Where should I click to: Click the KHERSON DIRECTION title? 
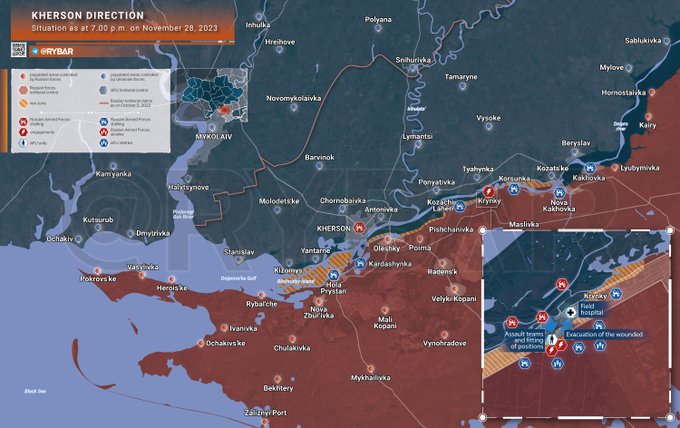[x=88, y=16]
